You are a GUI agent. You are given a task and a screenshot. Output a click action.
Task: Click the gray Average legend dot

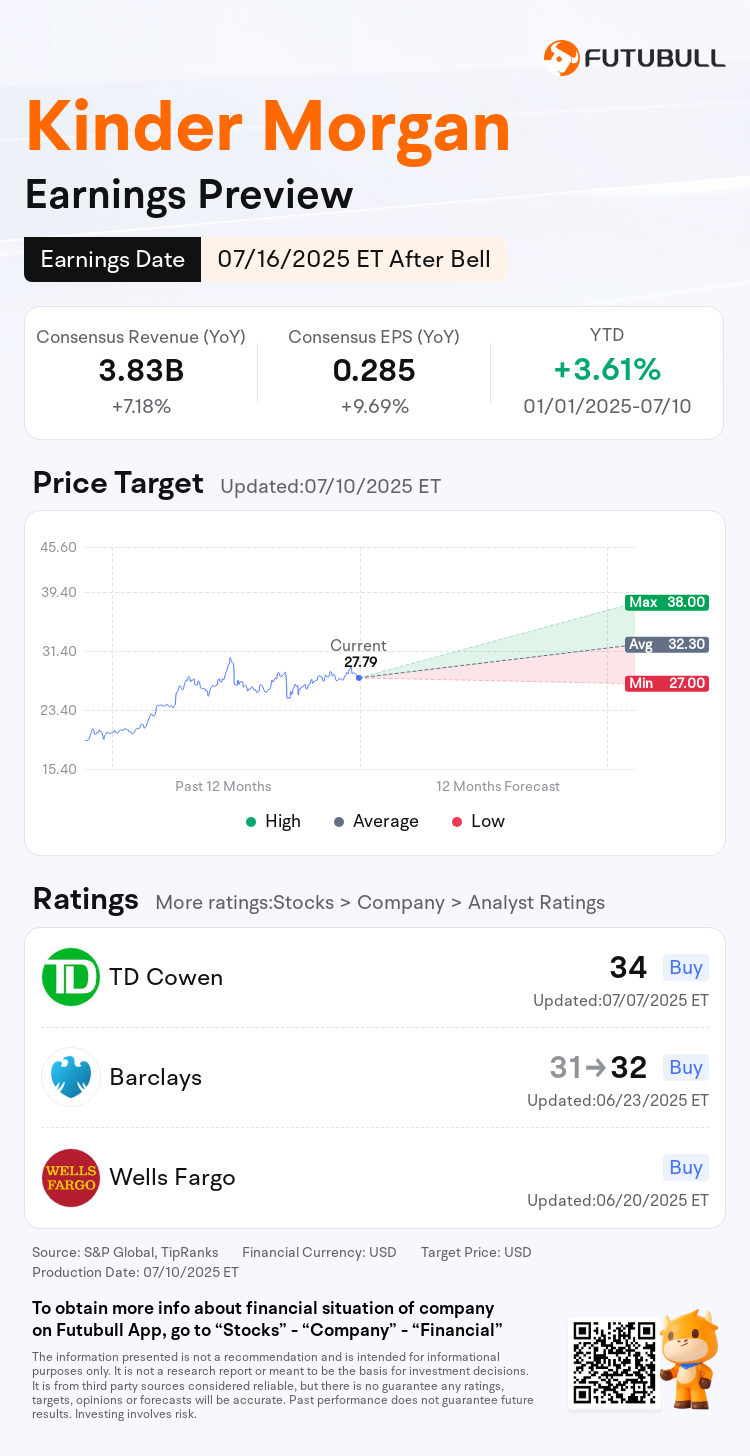coord(339,821)
